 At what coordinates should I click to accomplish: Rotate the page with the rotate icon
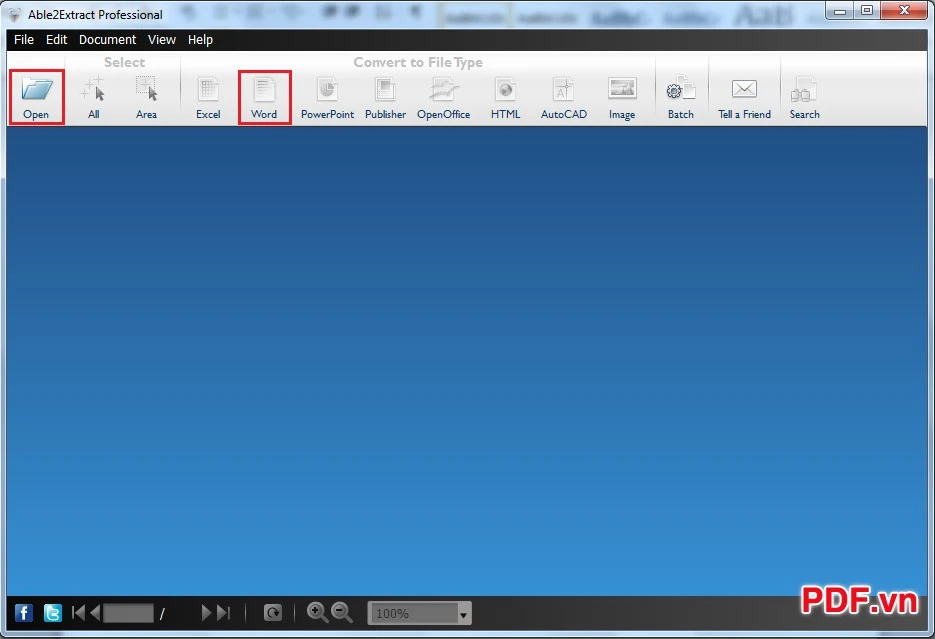click(x=273, y=613)
